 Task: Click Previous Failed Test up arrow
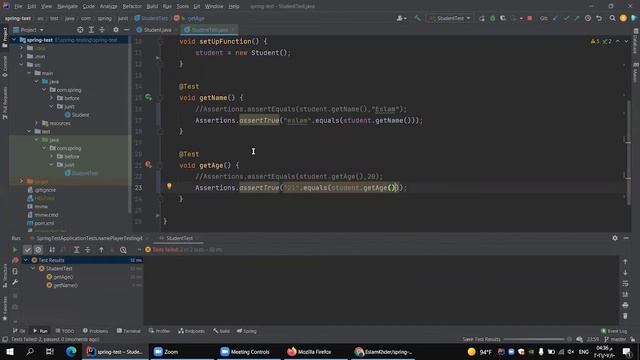tap(101, 250)
